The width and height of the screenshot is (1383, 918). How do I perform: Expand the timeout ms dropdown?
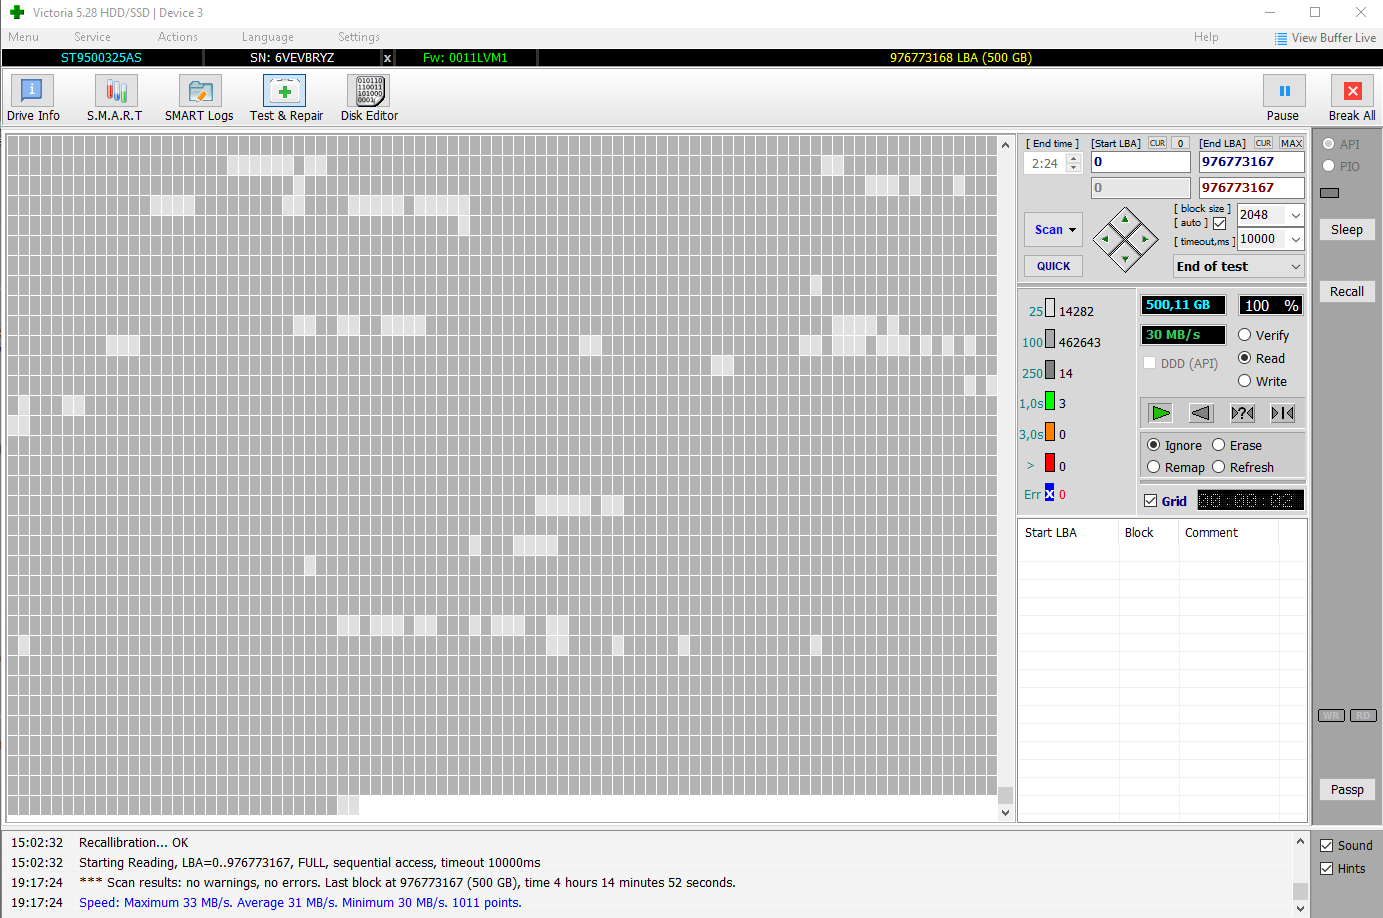(1296, 240)
